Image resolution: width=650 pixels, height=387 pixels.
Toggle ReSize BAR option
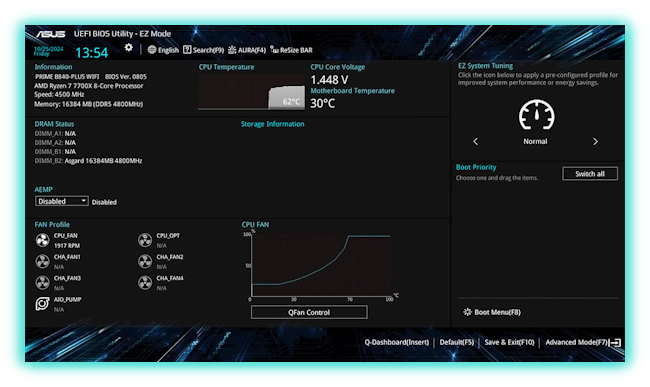point(291,50)
